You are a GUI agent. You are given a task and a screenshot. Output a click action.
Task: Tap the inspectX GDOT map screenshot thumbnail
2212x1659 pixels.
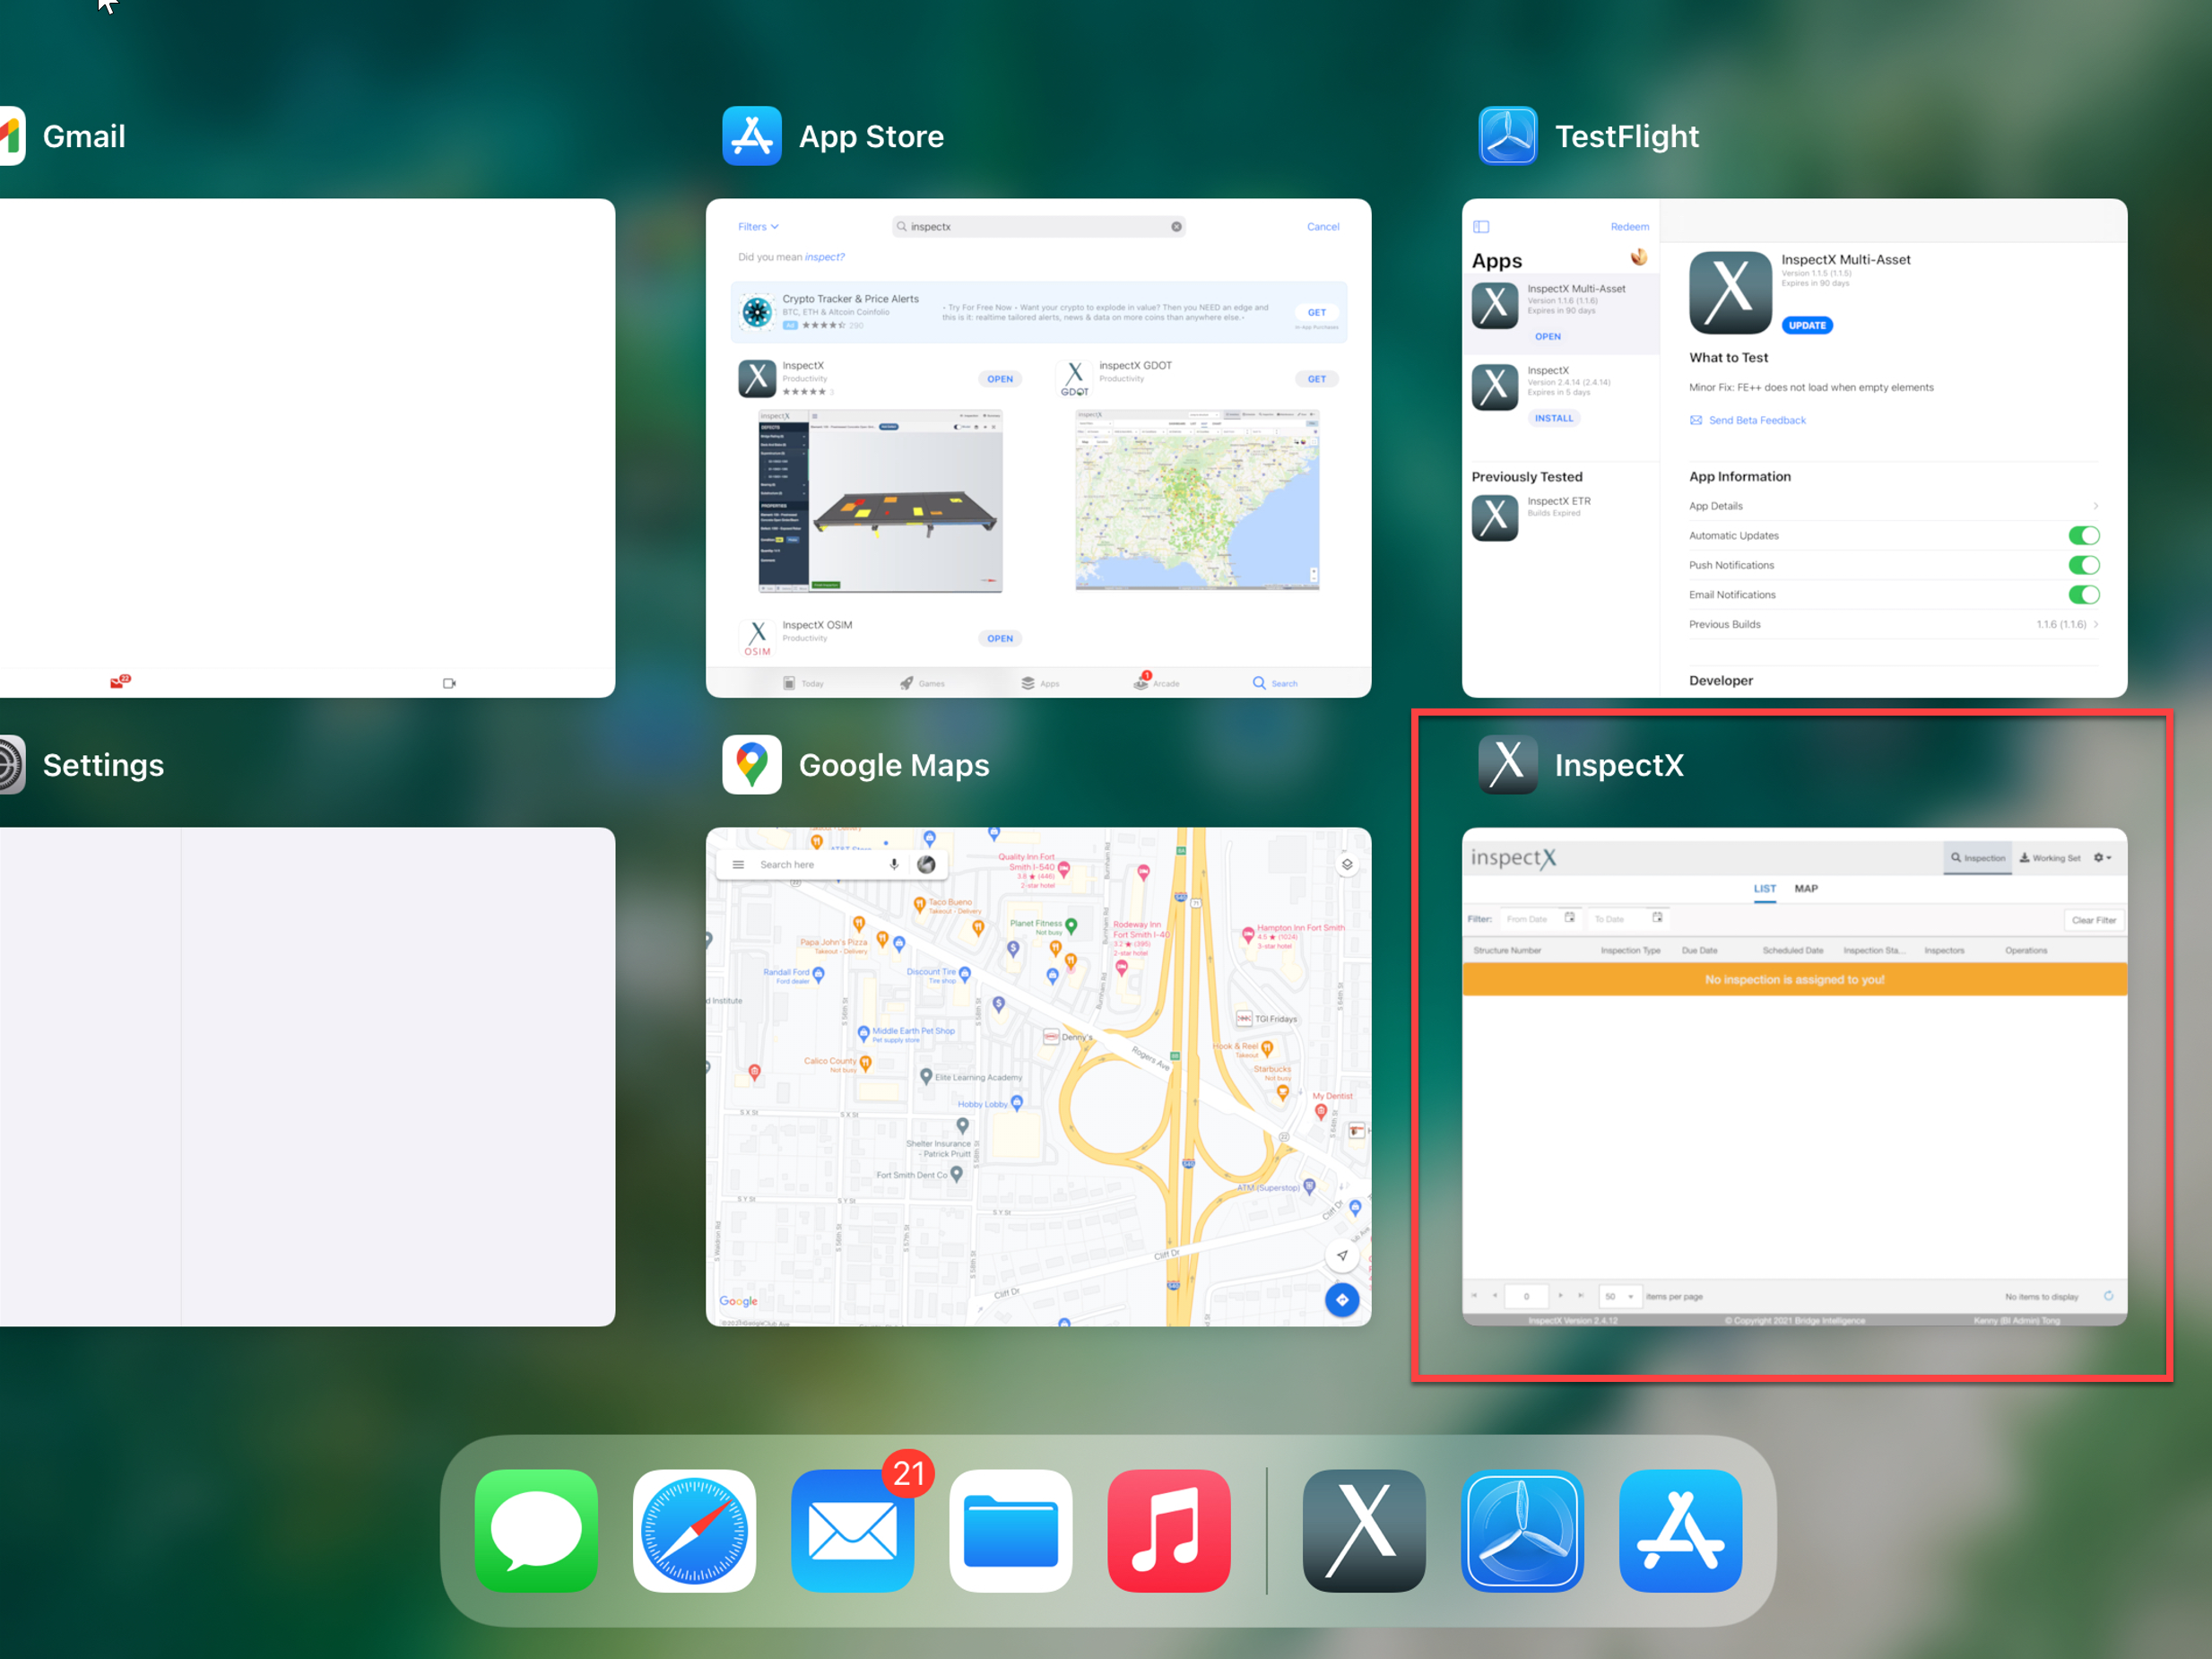pyautogui.click(x=1197, y=499)
